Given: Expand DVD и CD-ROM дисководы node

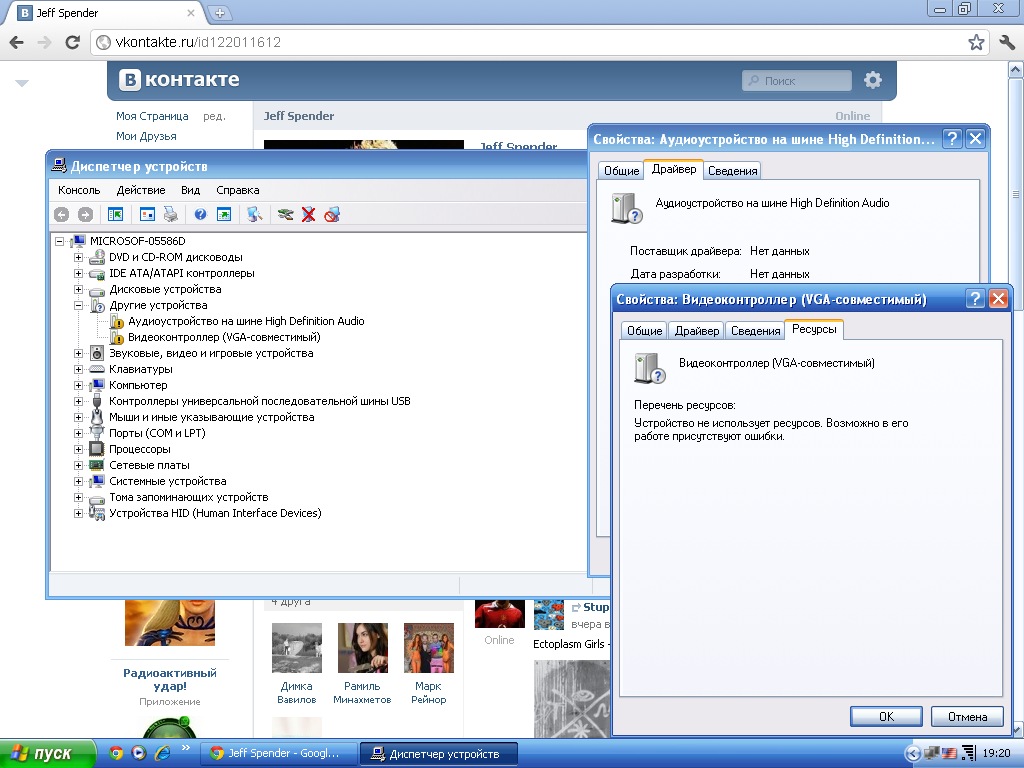Looking at the screenshot, I should tap(79, 257).
